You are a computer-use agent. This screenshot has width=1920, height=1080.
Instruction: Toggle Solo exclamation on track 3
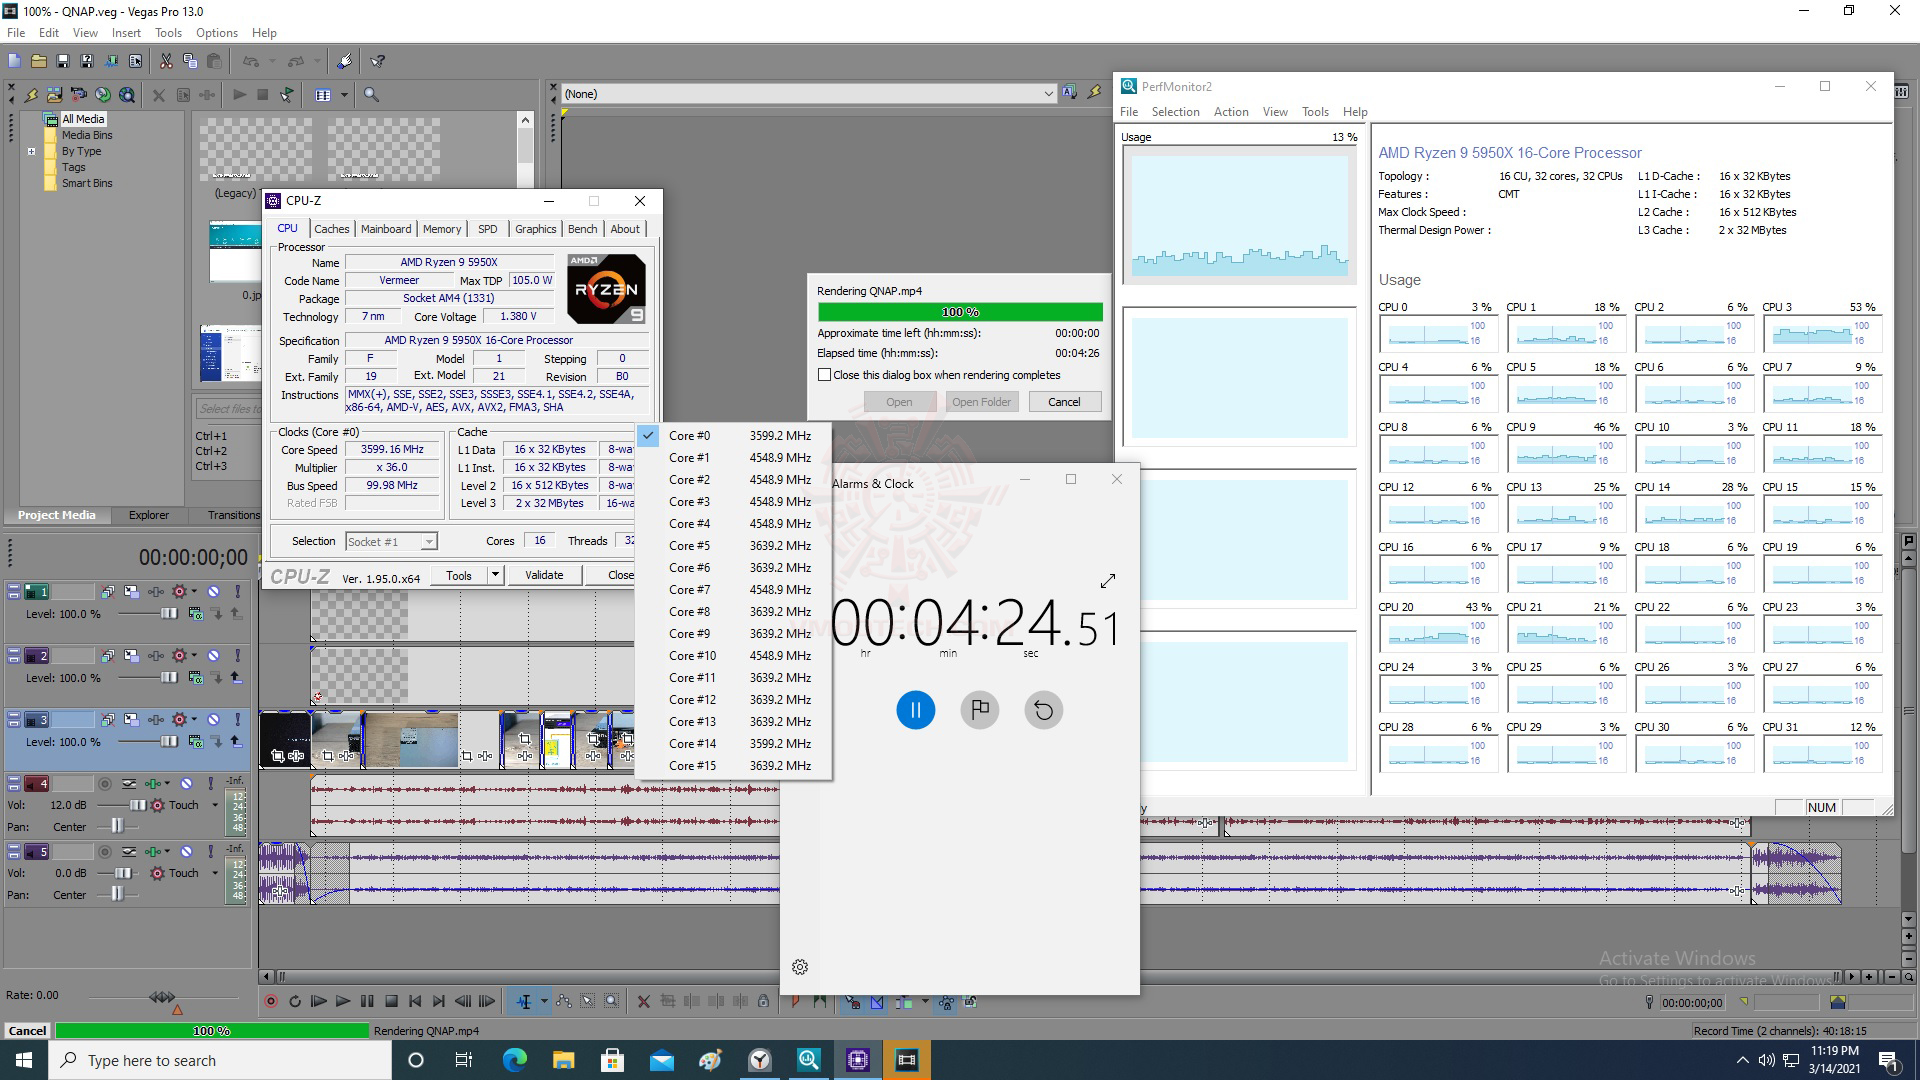[238, 720]
